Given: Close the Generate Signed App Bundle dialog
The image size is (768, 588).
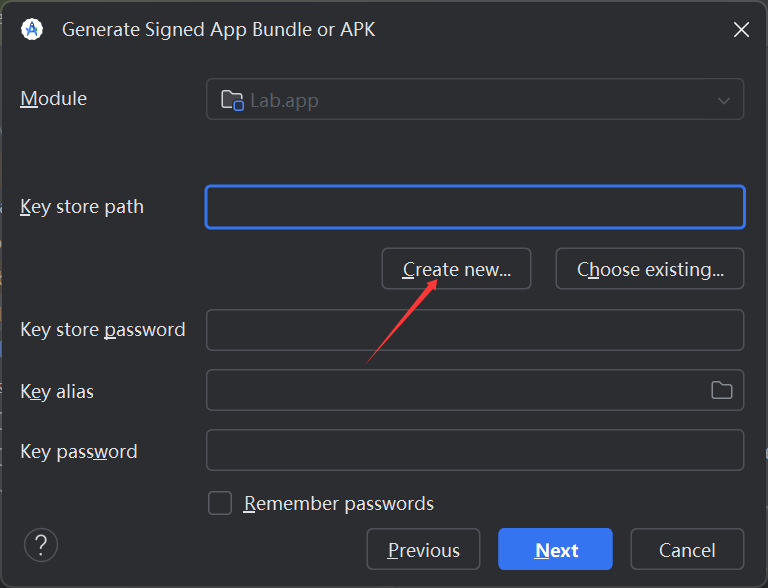Looking at the screenshot, I should point(741,30).
